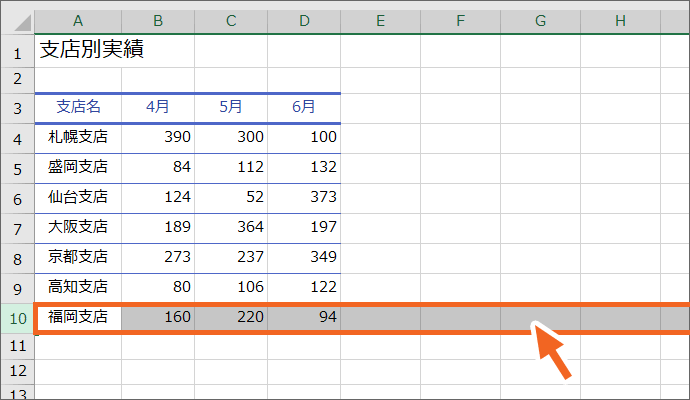This screenshot has height=400, width=690.
Task: Select the 大阪支店 cell
Action: pyautogui.click(x=78, y=228)
